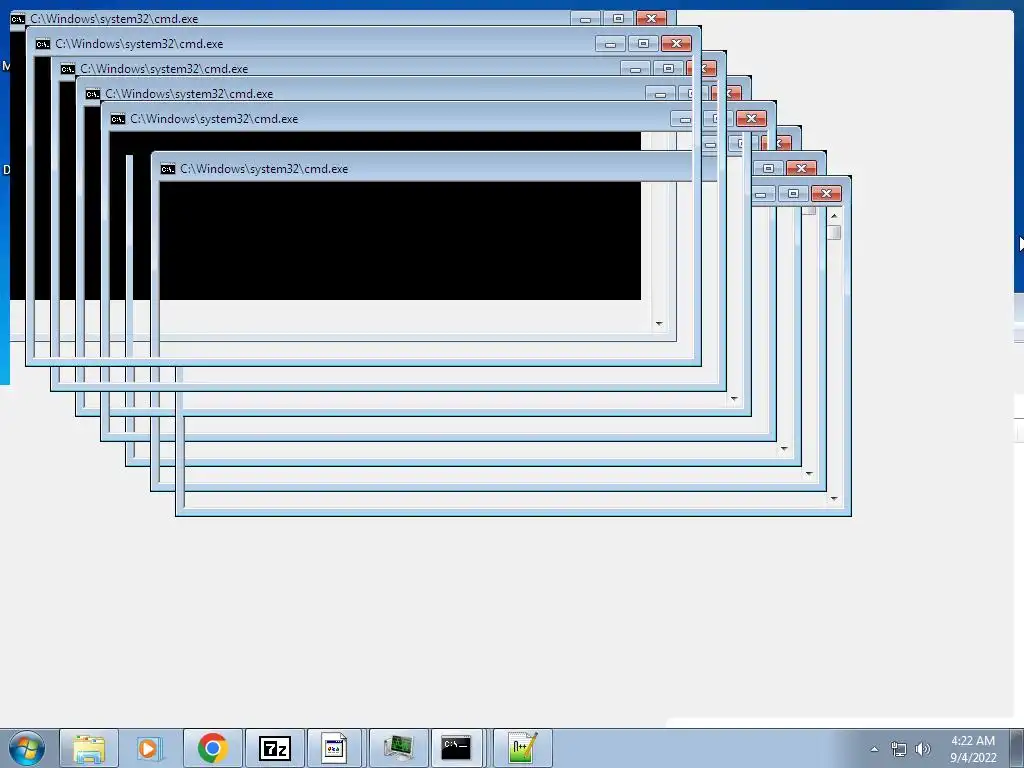Launch Windows Media Player from the taskbar
Image resolution: width=1024 pixels, height=768 pixels.
pos(150,748)
